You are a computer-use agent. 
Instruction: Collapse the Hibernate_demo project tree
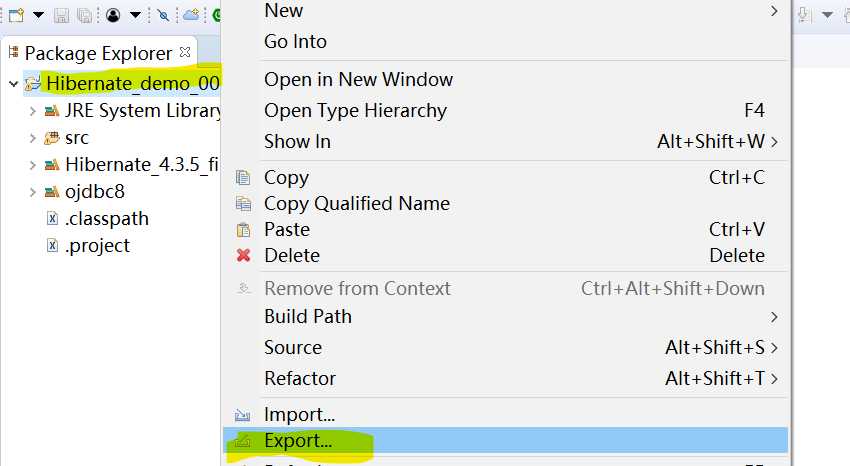[x=13, y=84]
